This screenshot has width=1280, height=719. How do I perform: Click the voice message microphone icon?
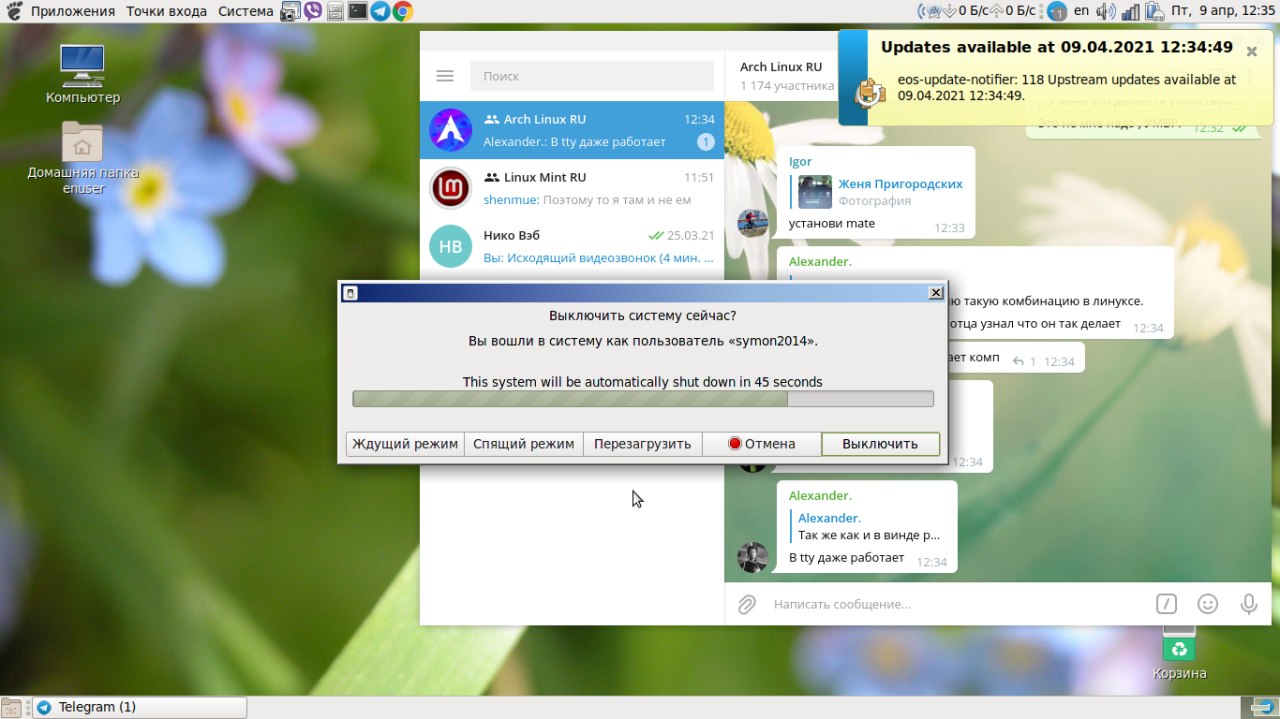(1249, 604)
